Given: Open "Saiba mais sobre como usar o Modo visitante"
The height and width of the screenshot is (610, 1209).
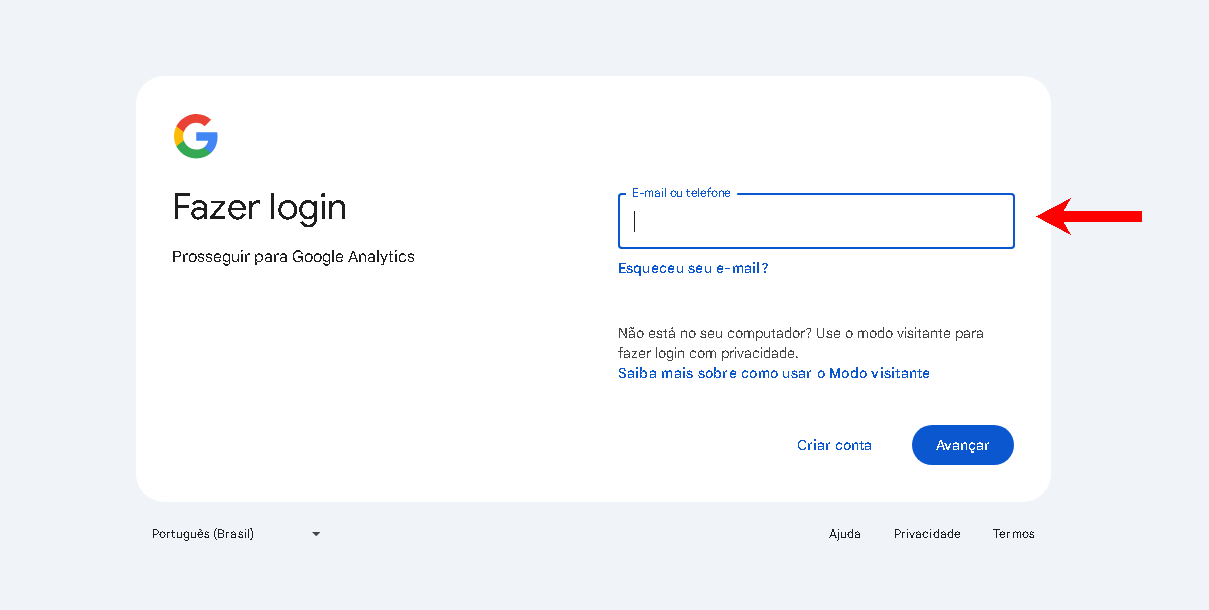Looking at the screenshot, I should tap(774, 373).
